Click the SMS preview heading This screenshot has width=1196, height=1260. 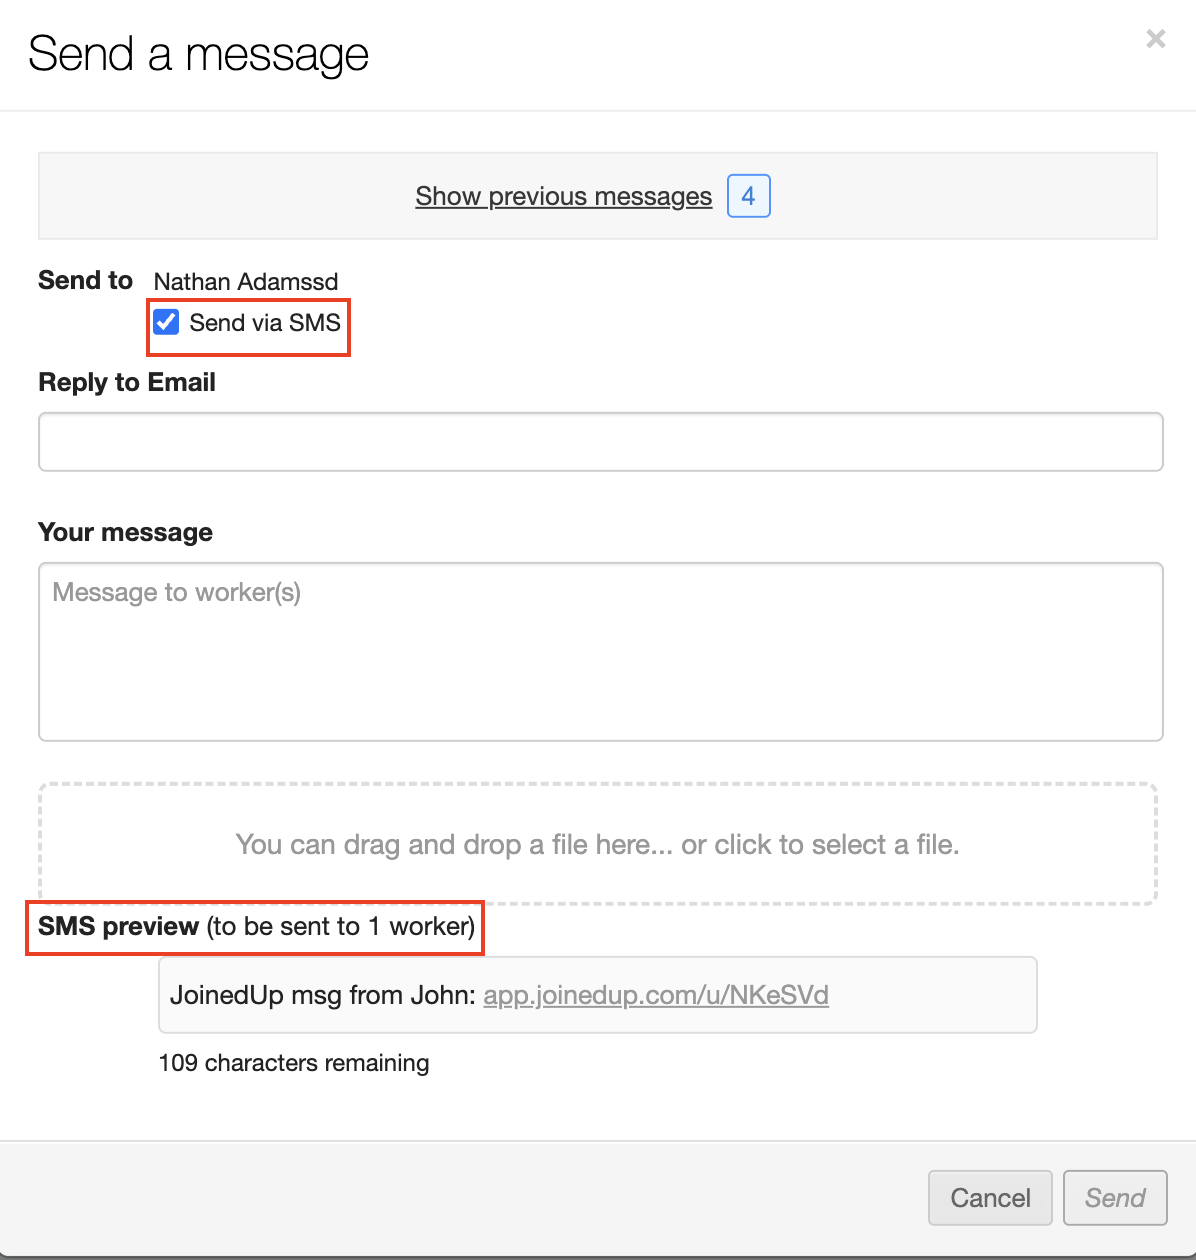pos(118,927)
